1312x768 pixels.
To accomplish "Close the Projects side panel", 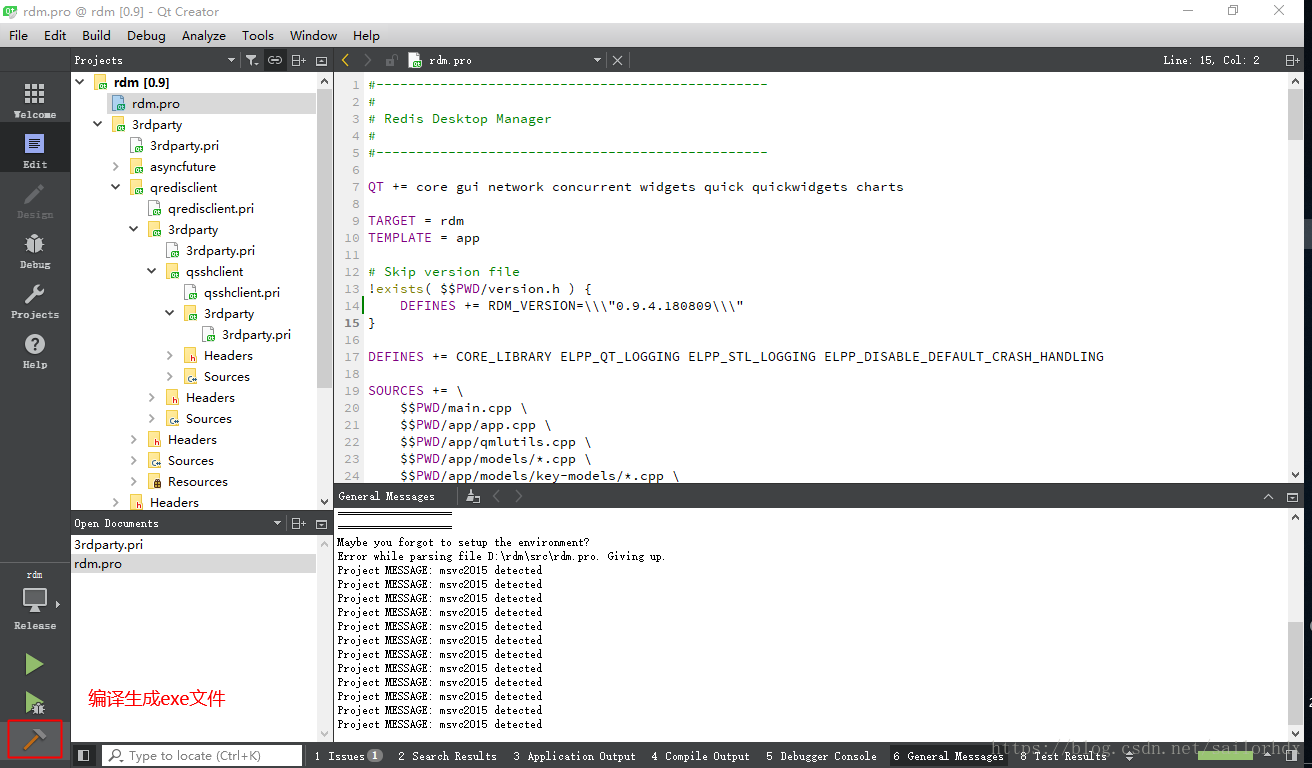I will tap(321, 60).
